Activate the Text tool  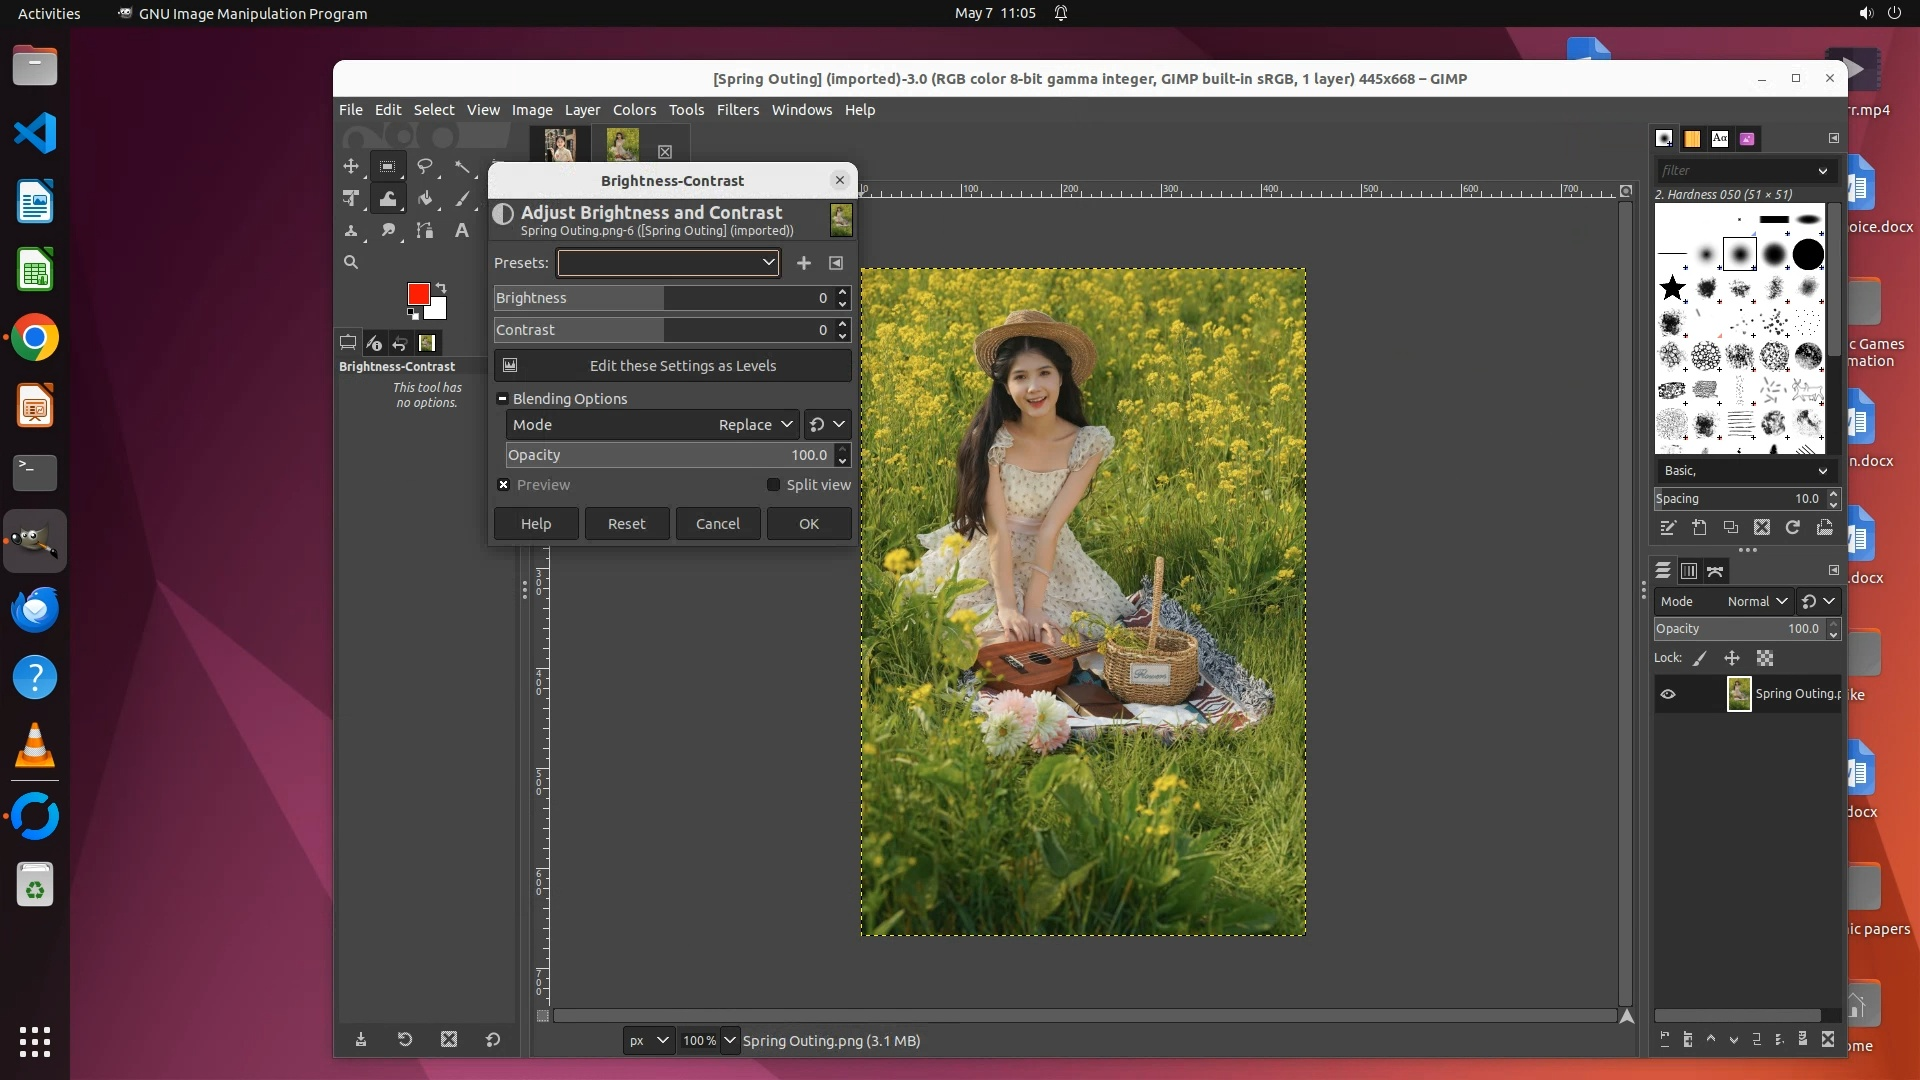(x=462, y=231)
